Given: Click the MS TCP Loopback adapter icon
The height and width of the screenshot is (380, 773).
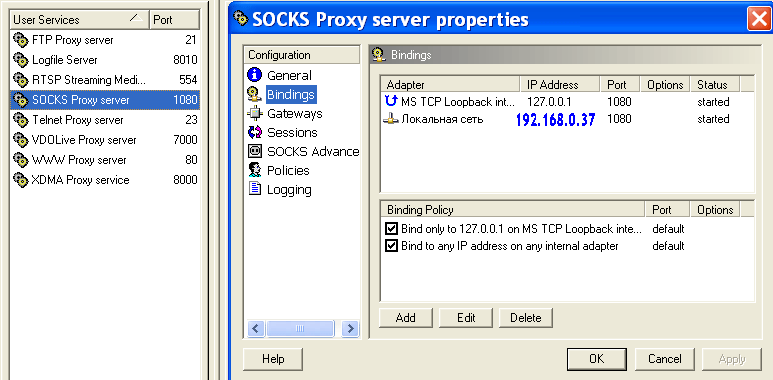Looking at the screenshot, I should [x=391, y=102].
